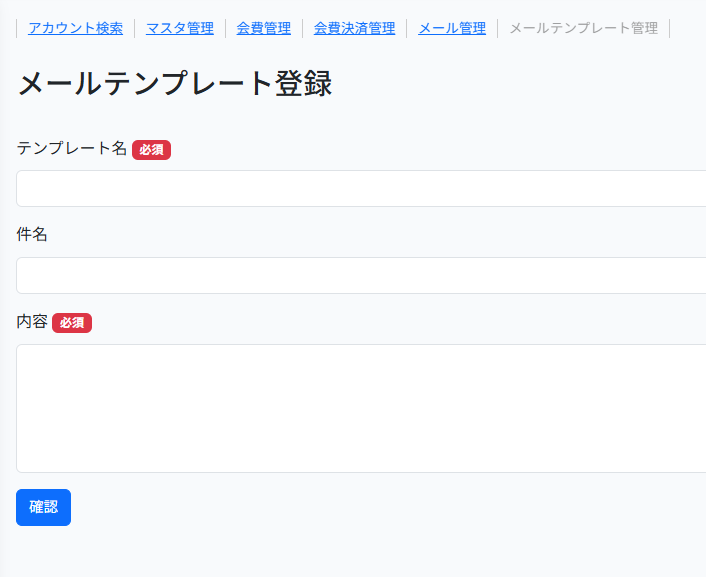The image size is (706, 577).
Task: Select the 会費管理 menu link
Action: click(264, 28)
